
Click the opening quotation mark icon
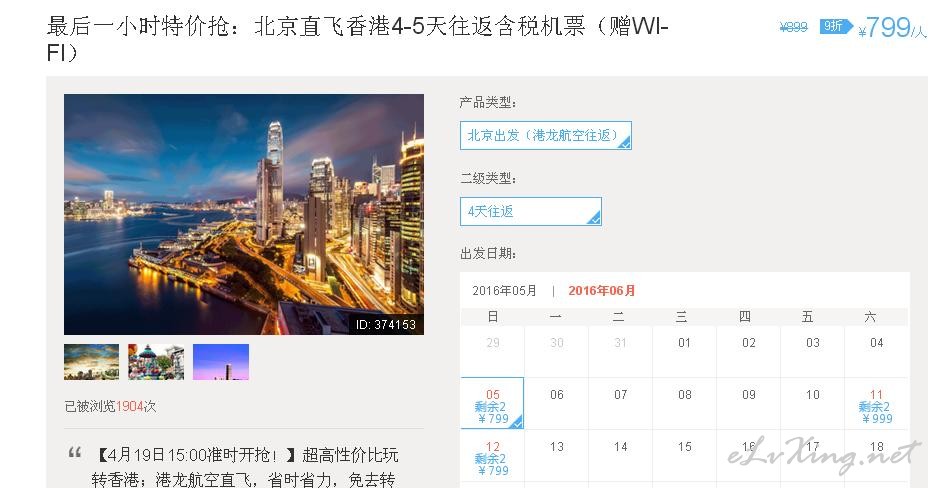pos(75,454)
